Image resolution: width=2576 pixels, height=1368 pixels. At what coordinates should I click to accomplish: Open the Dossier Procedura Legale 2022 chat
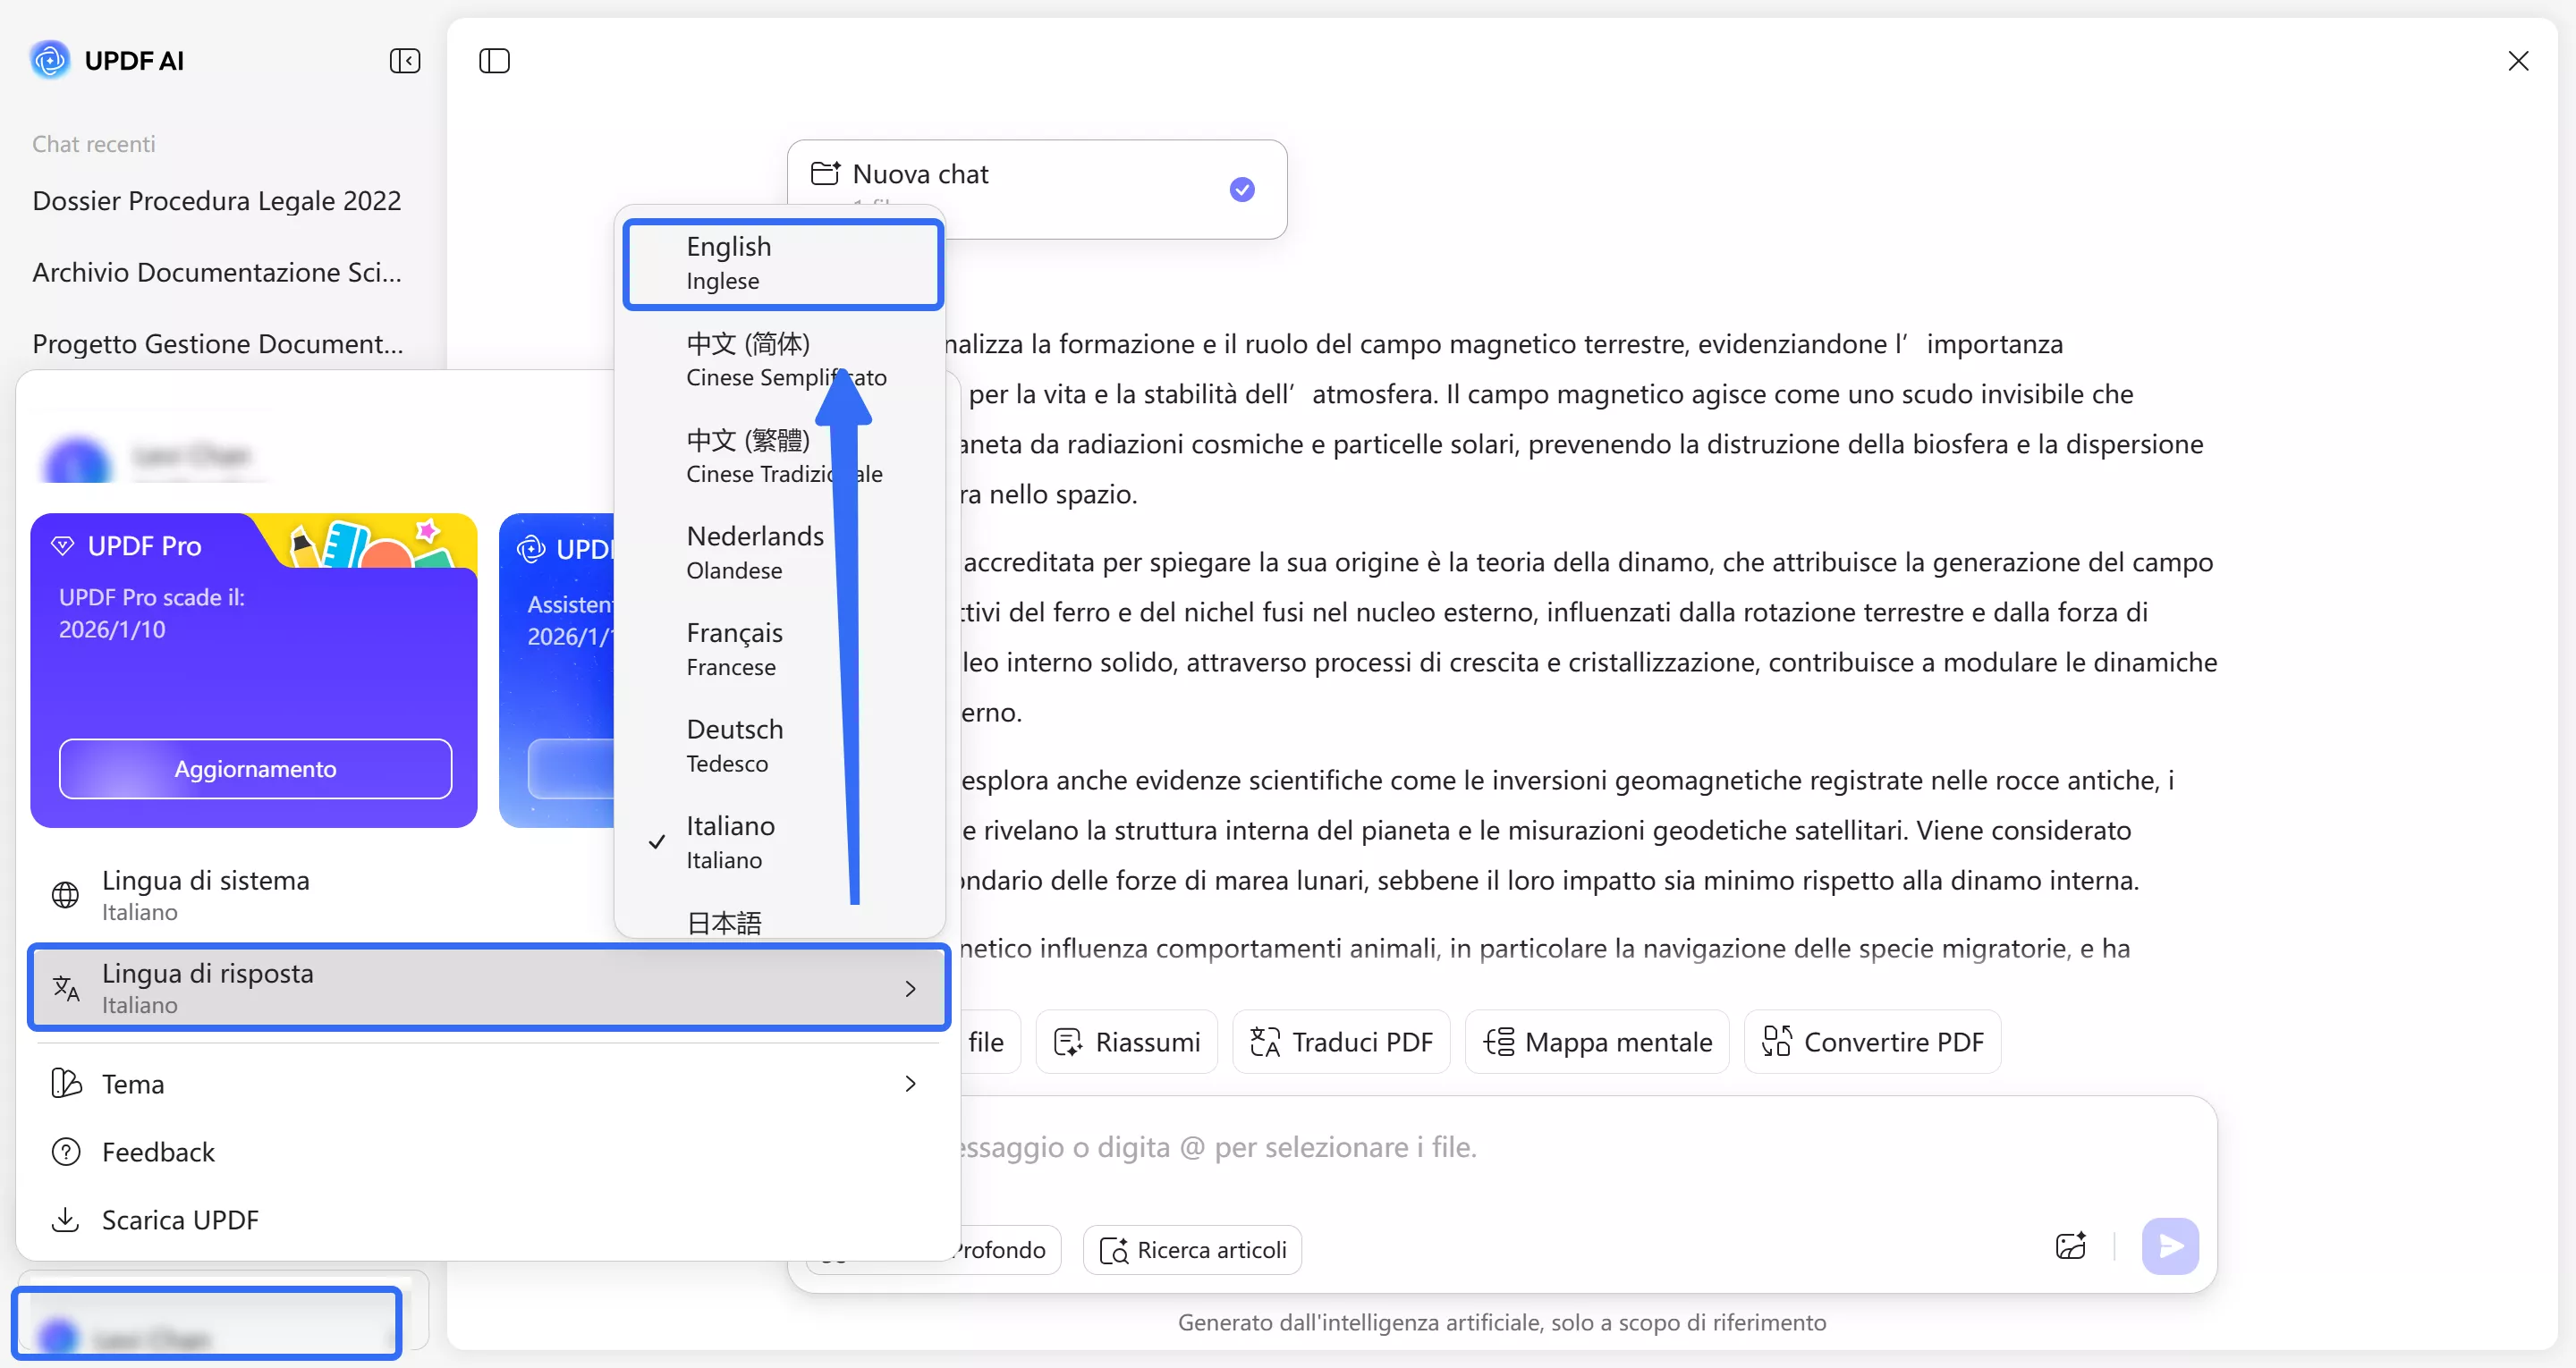coord(216,201)
